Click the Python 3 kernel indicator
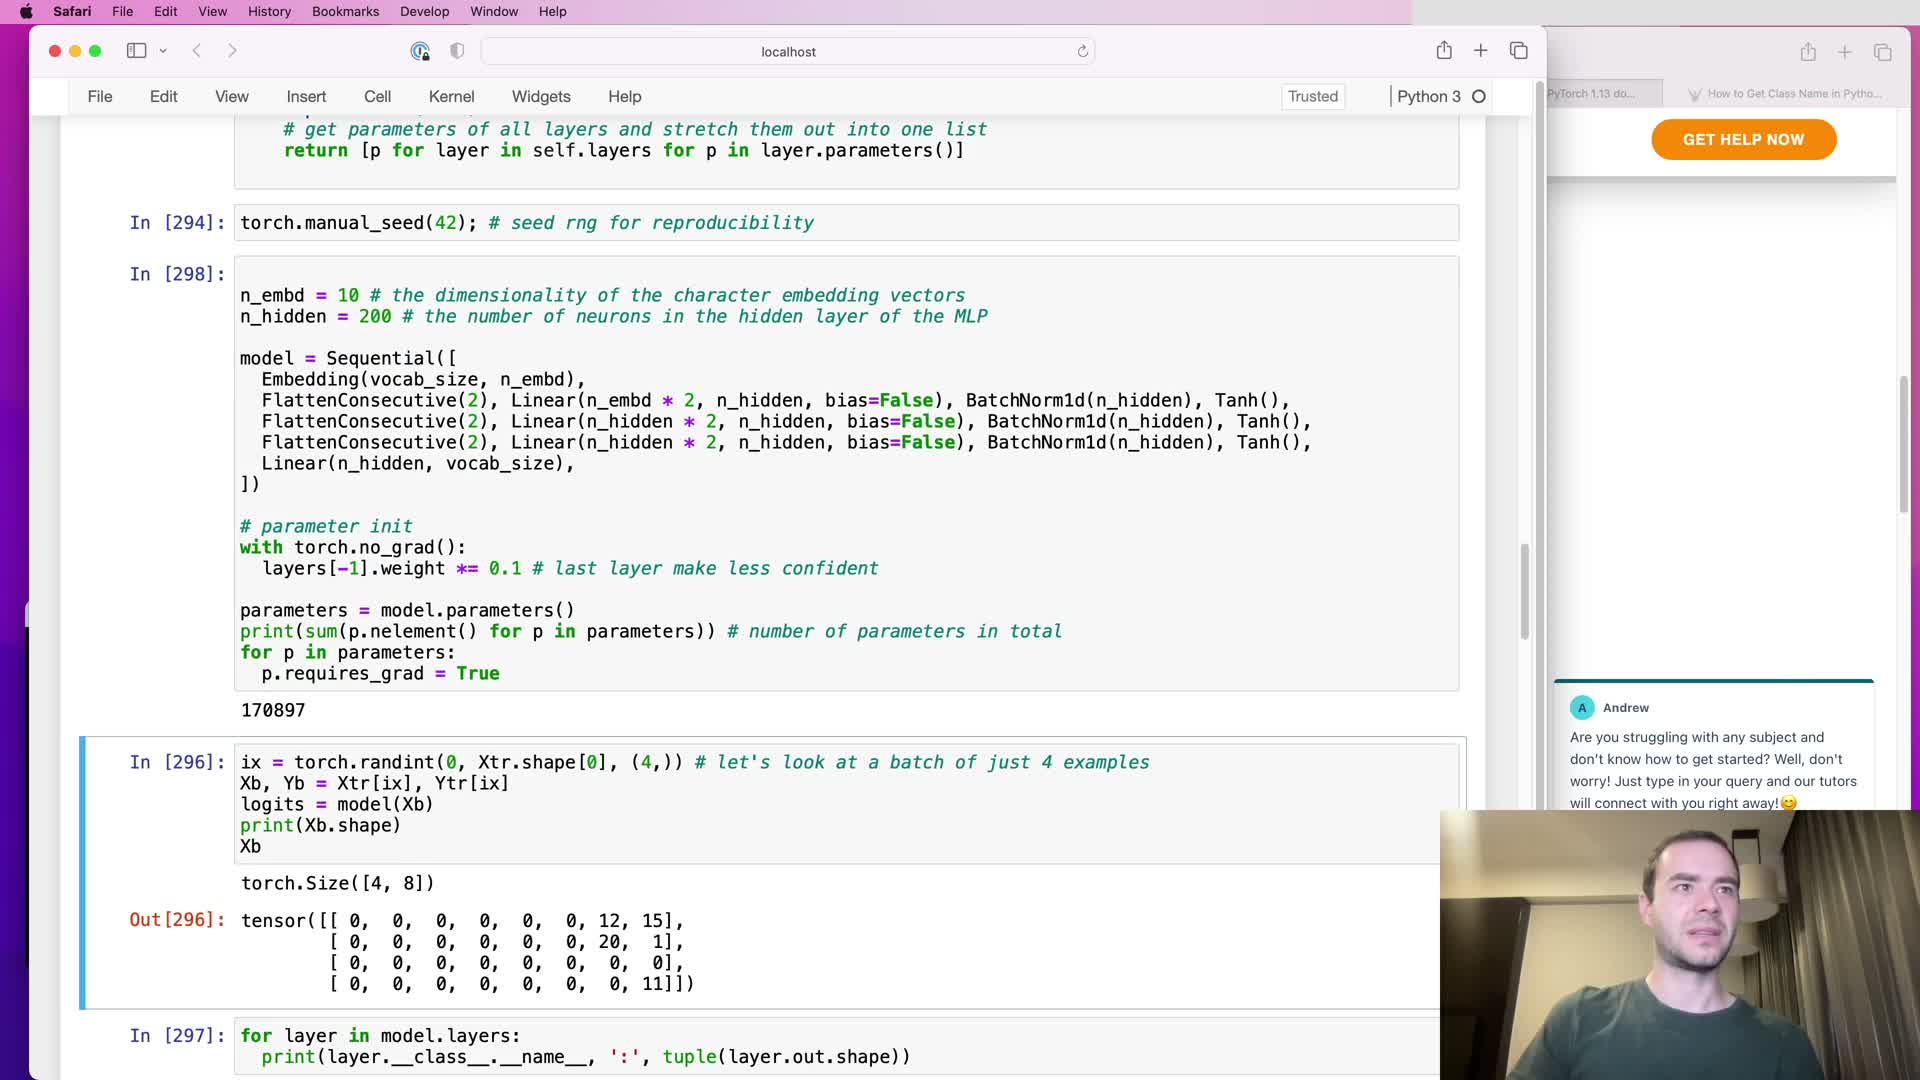The image size is (1920, 1080). (1428, 97)
